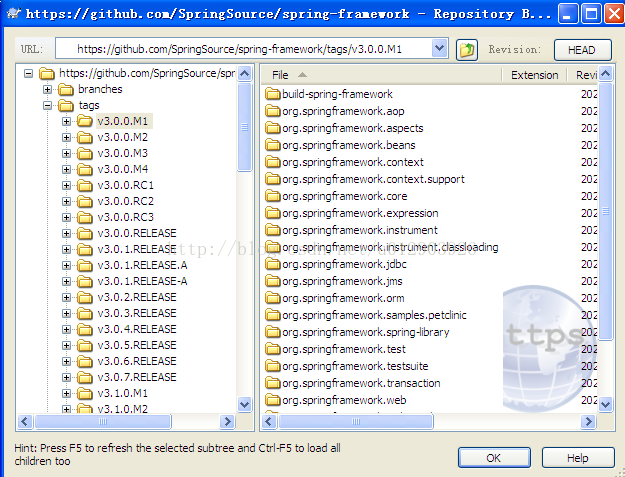Expand the v3.1.0.M1 tag

click(x=67, y=393)
